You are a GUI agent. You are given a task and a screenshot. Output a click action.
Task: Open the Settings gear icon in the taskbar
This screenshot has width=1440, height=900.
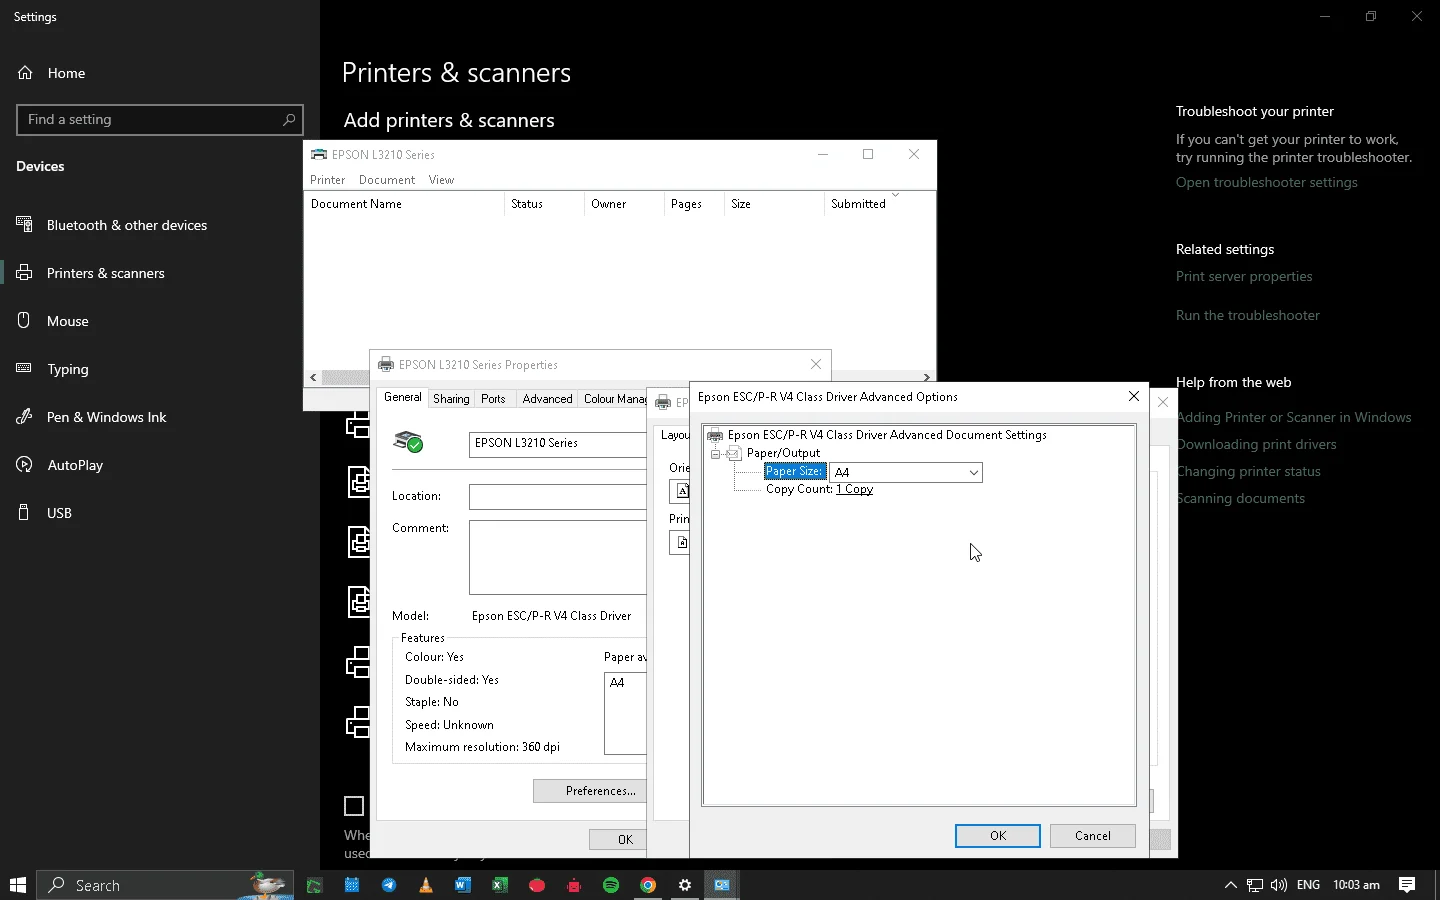point(685,885)
